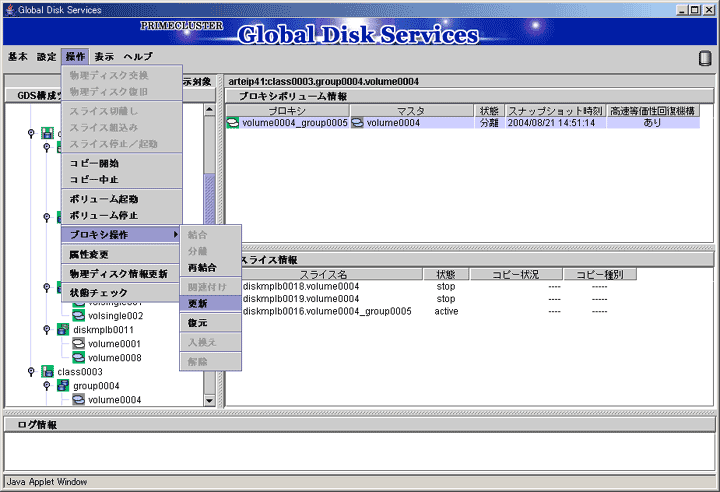Screen dimensions: 720x492
Task: Click the disabled 物理ディスク交換 entry
Action: [122, 75]
